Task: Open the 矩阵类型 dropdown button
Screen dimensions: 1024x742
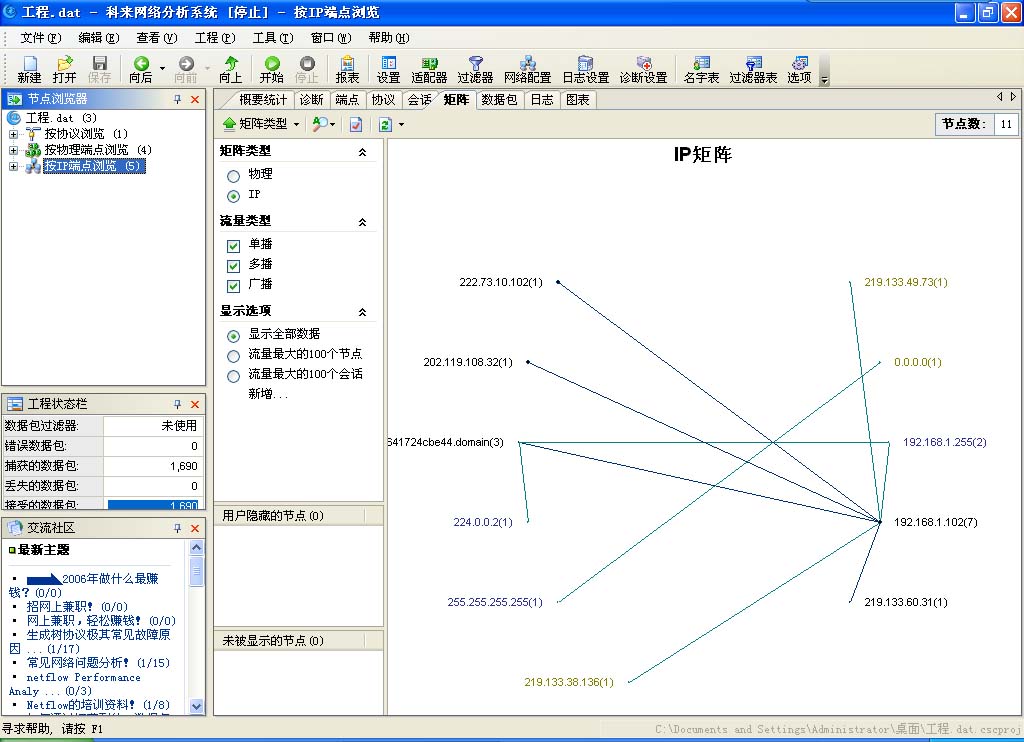Action: (x=260, y=124)
